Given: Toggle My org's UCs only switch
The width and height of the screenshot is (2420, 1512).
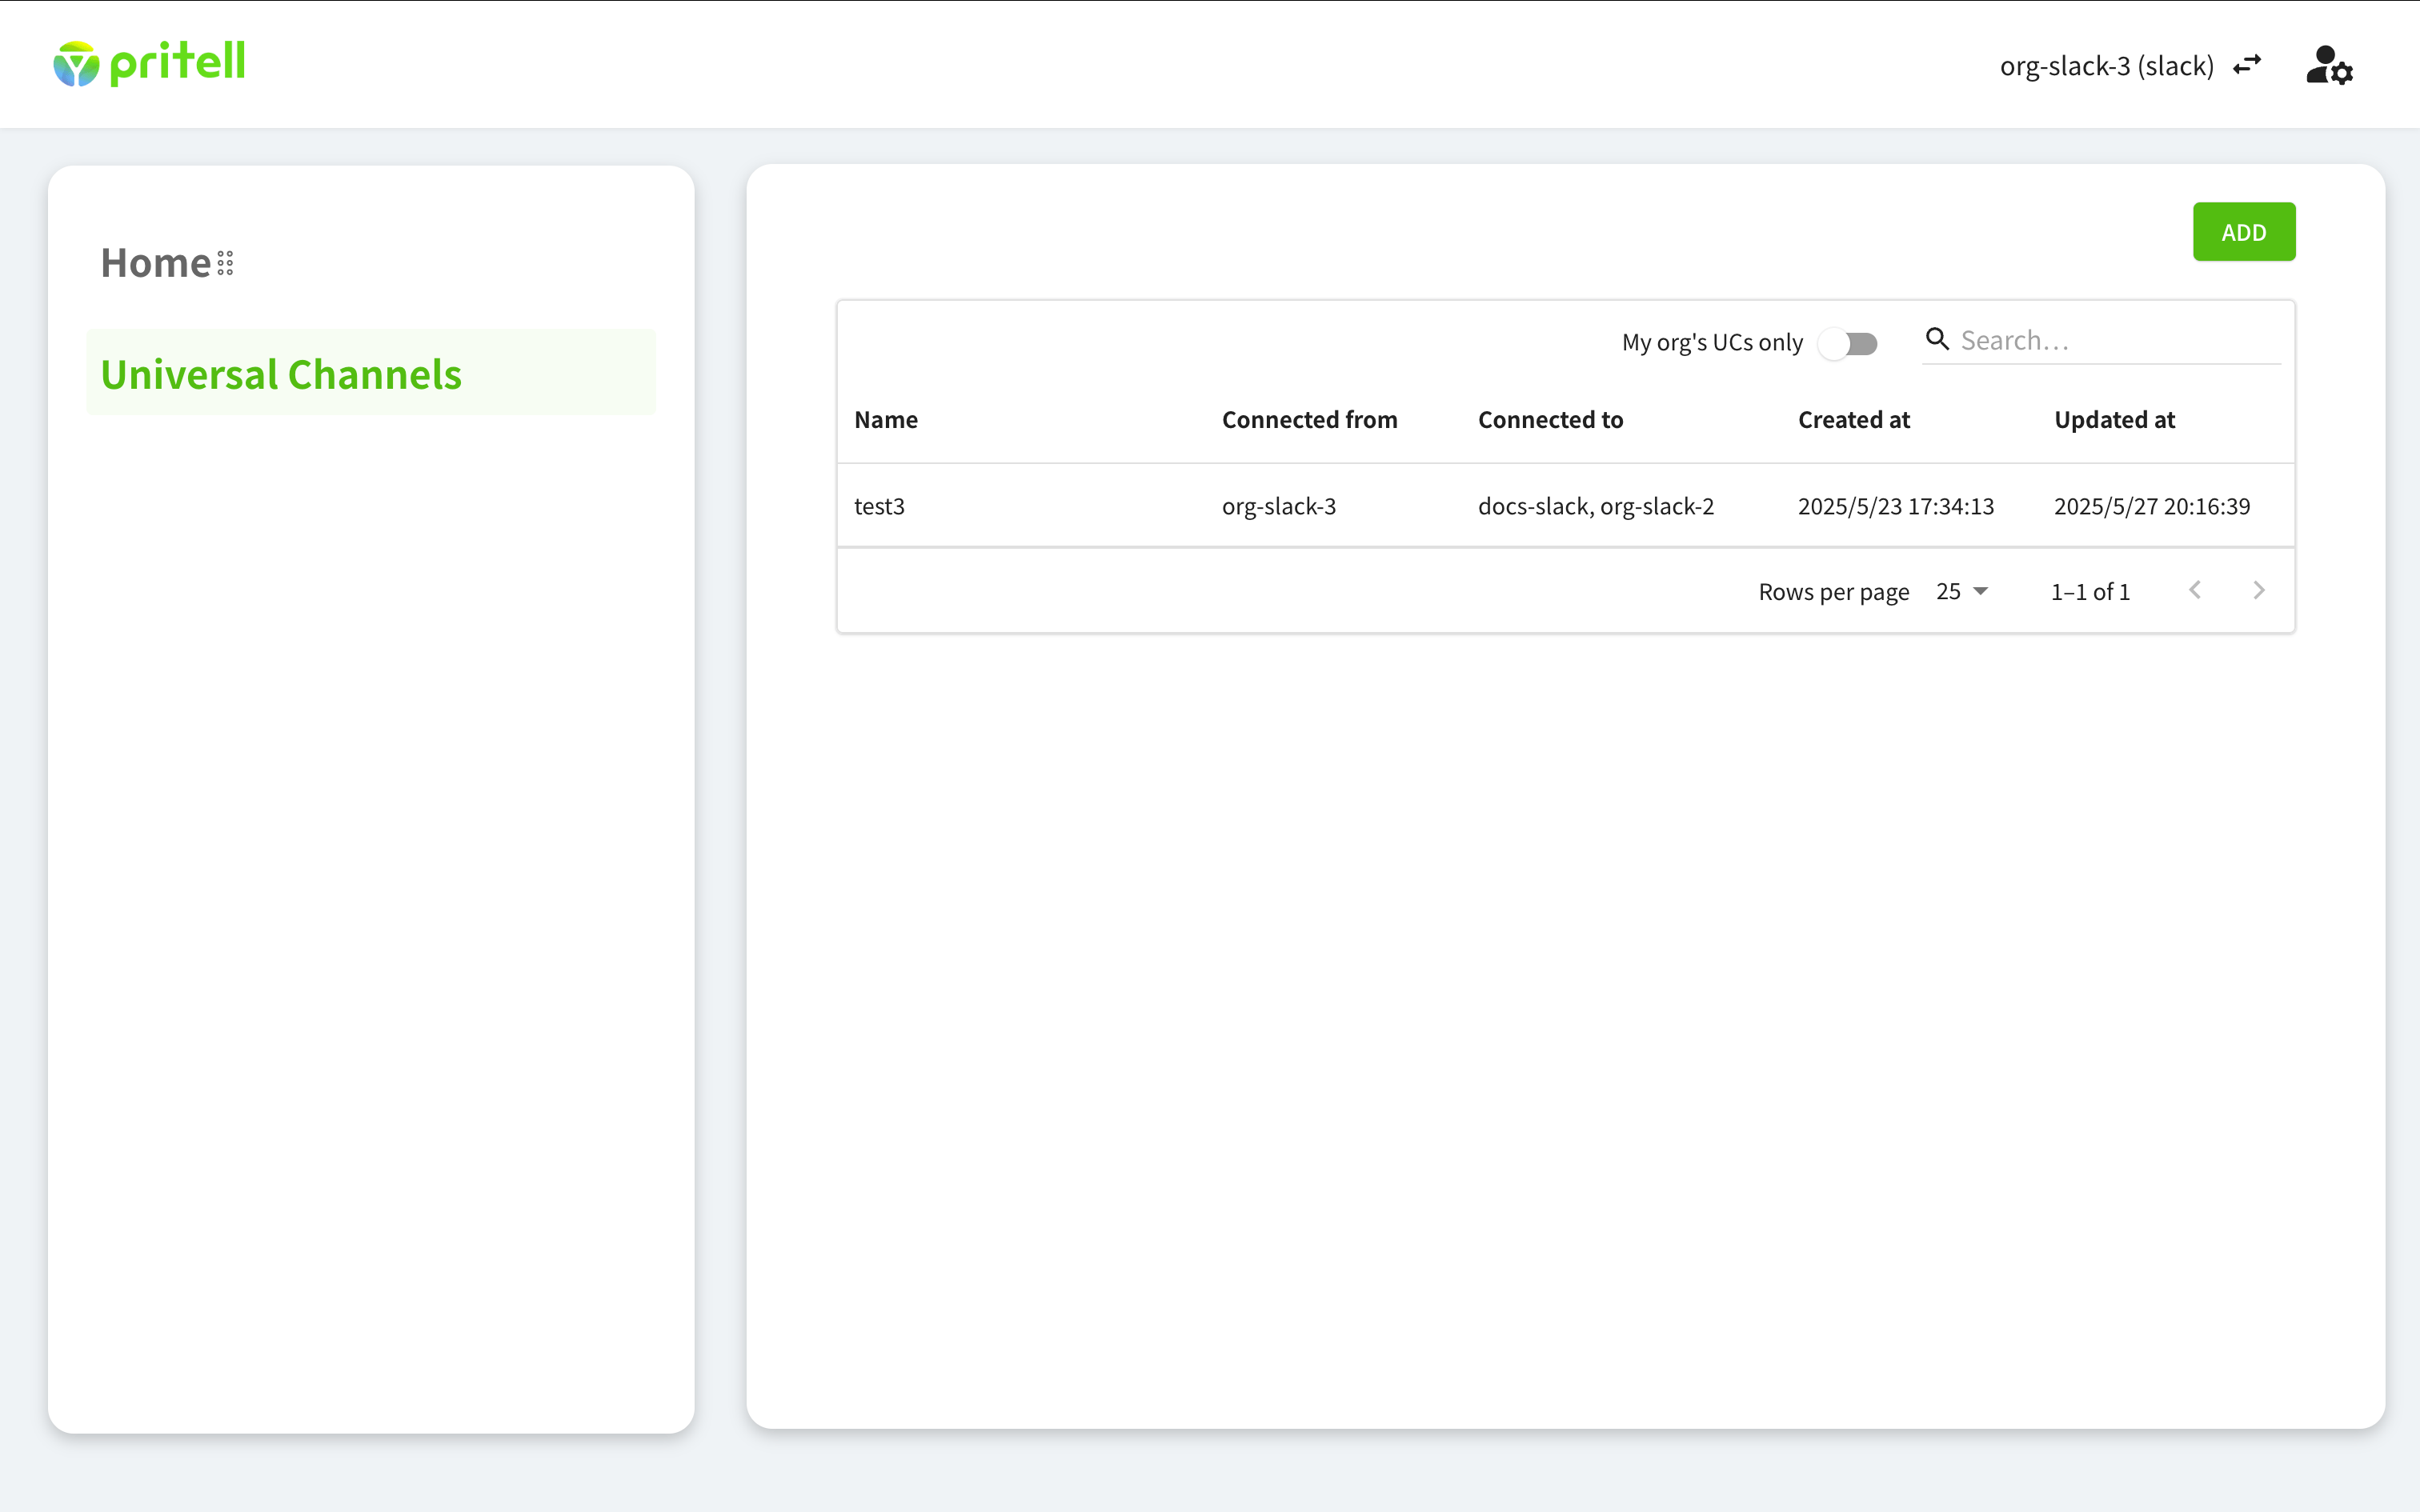Looking at the screenshot, I should (x=1848, y=343).
